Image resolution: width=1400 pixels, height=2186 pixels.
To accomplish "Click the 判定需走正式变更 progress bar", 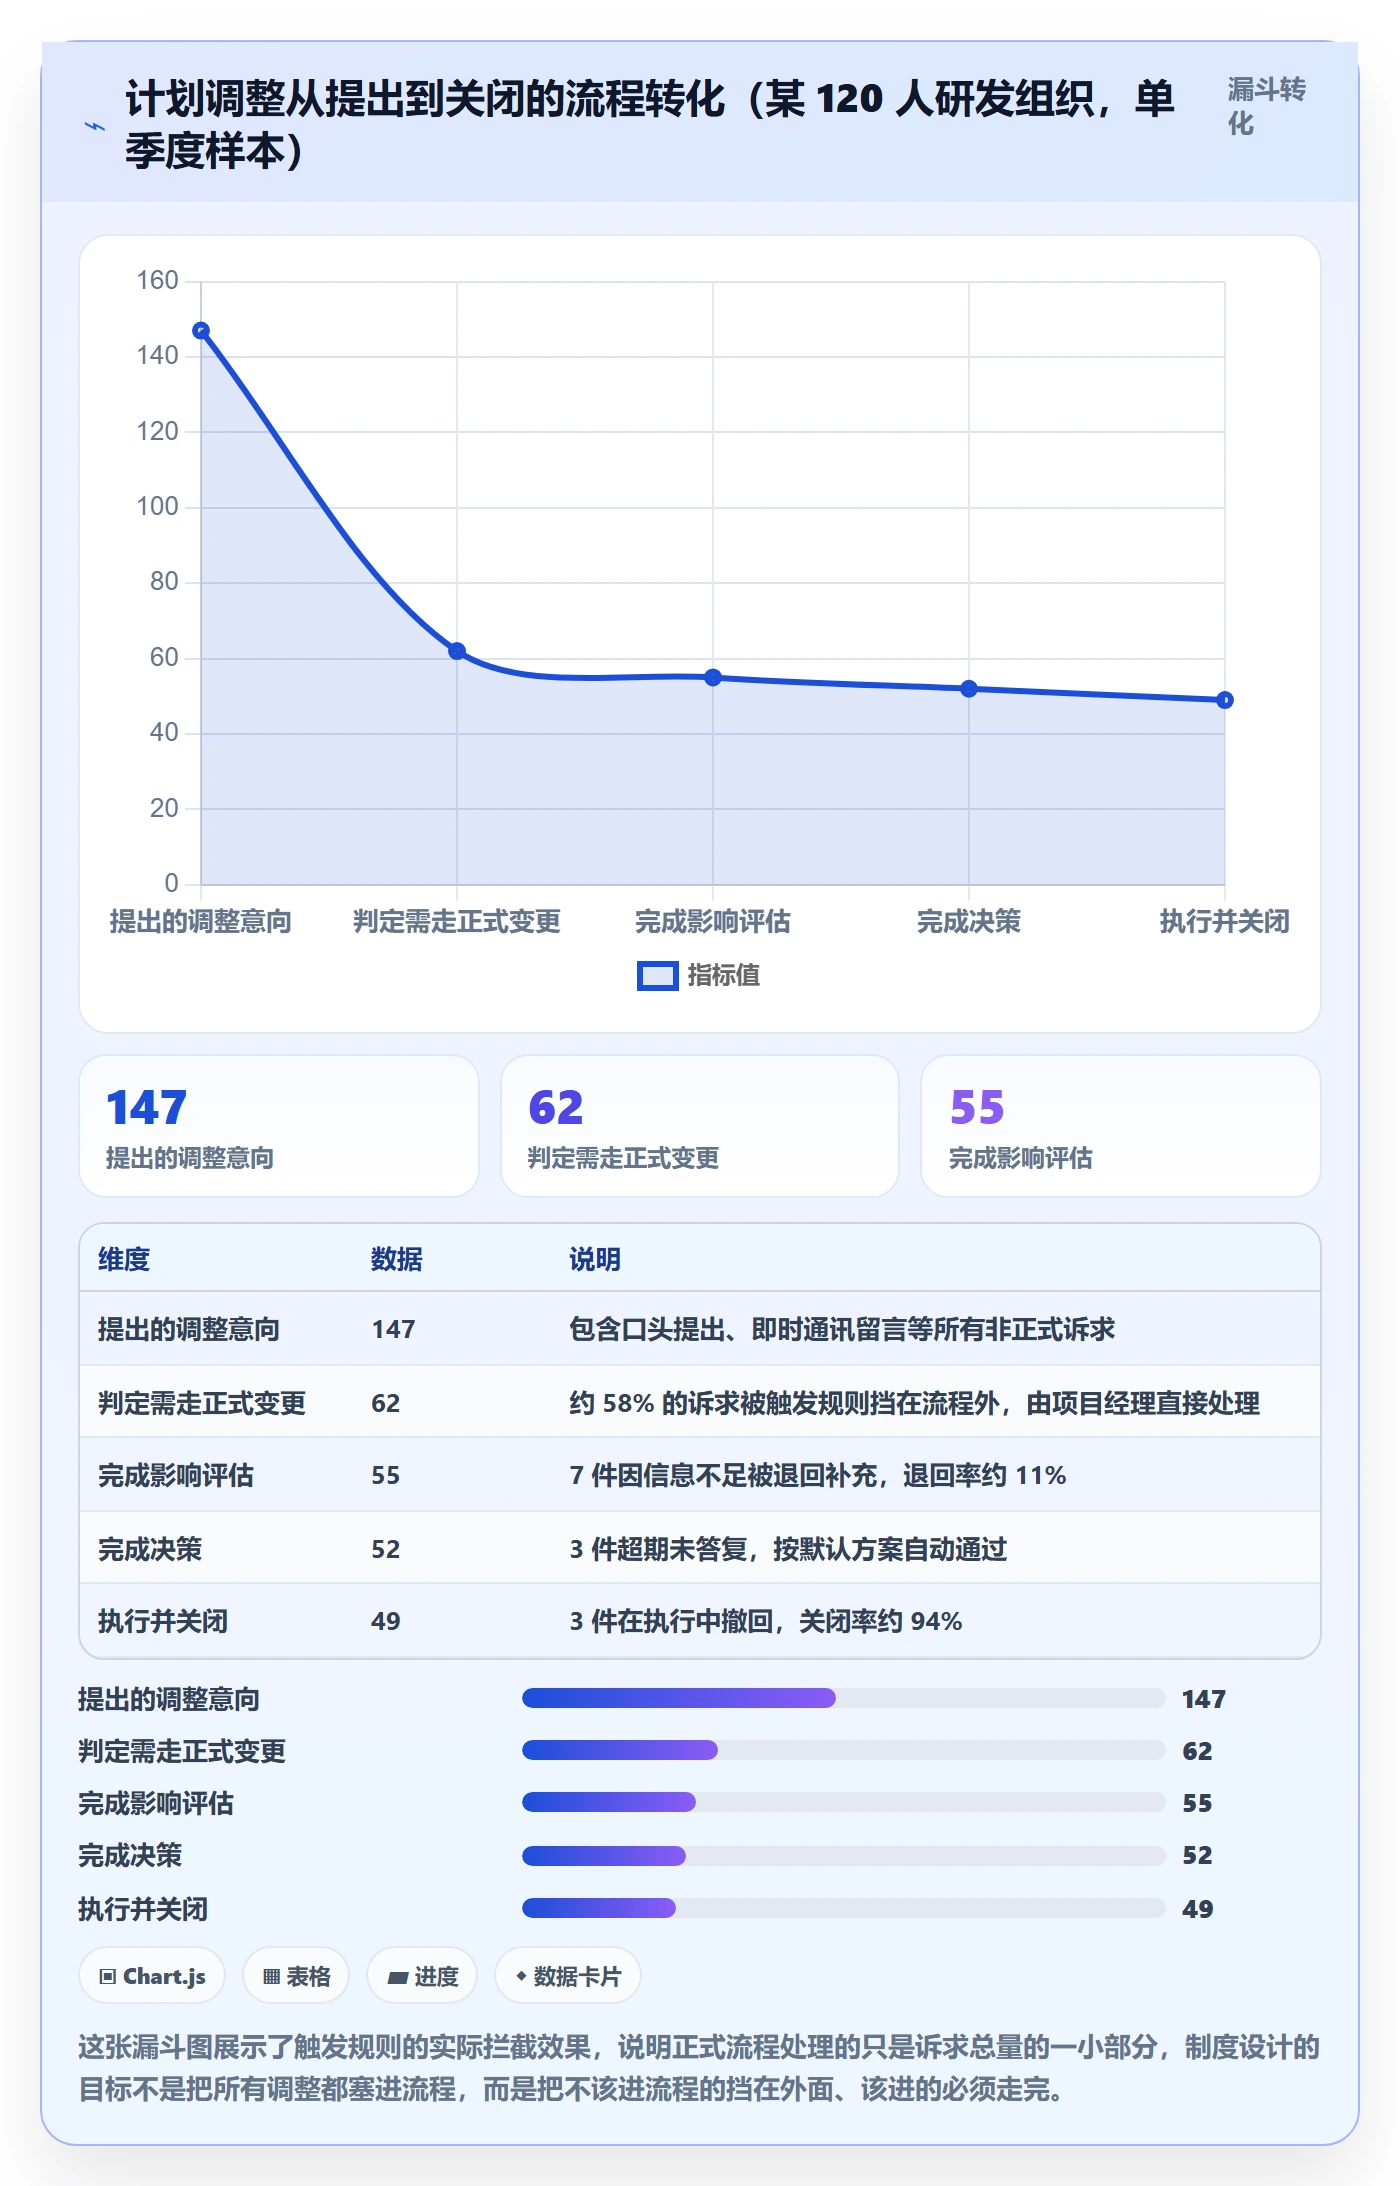I will coord(843,1750).
